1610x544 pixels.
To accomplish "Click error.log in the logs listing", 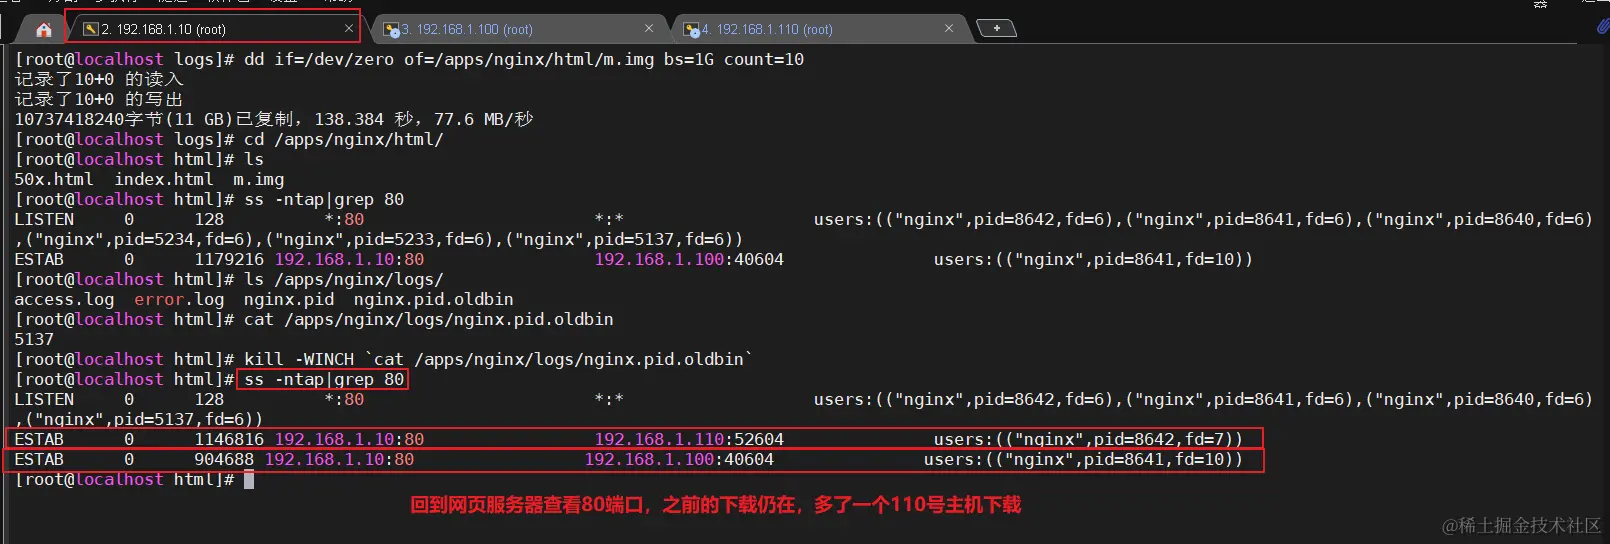I will [x=179, y=299].
